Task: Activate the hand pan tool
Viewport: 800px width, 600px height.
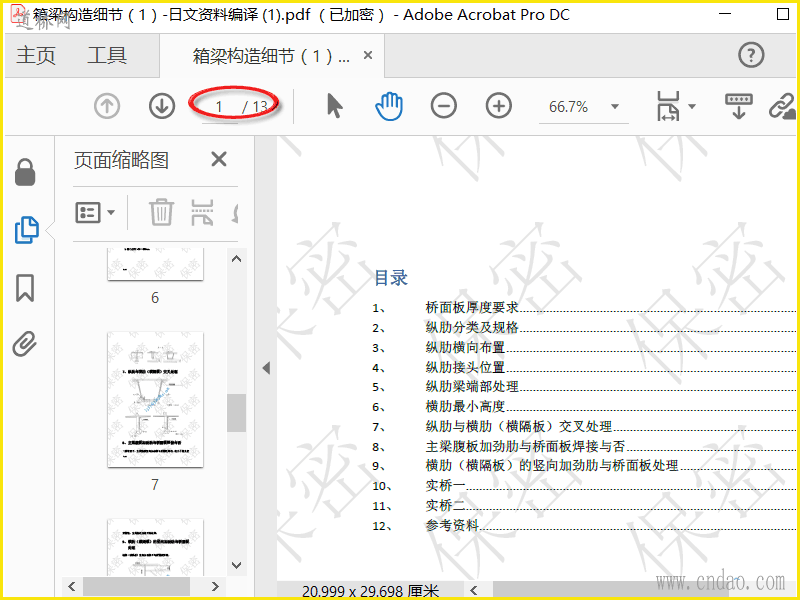Action: click(389, 106)
